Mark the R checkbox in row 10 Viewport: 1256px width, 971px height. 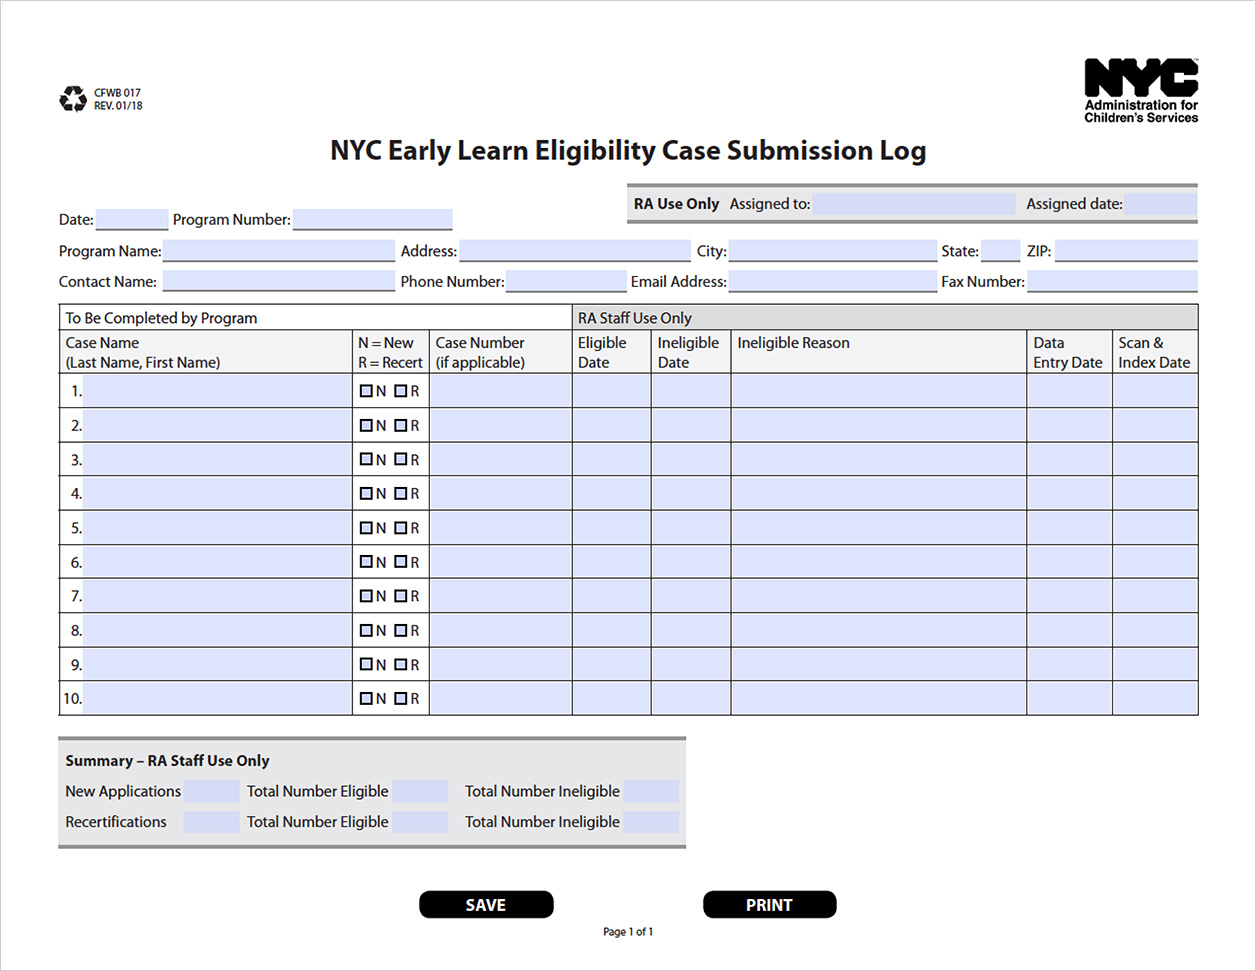(400, 699)
